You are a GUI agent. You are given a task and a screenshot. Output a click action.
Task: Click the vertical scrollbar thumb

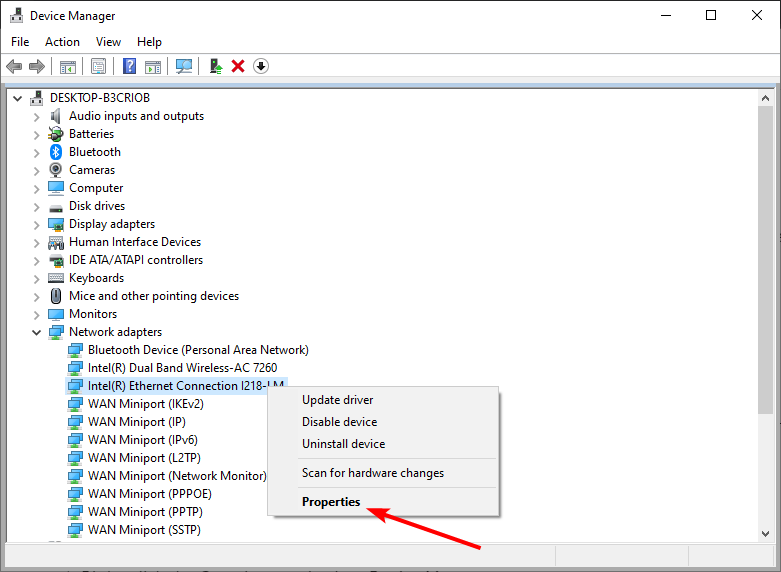click(x=766, y=260)
